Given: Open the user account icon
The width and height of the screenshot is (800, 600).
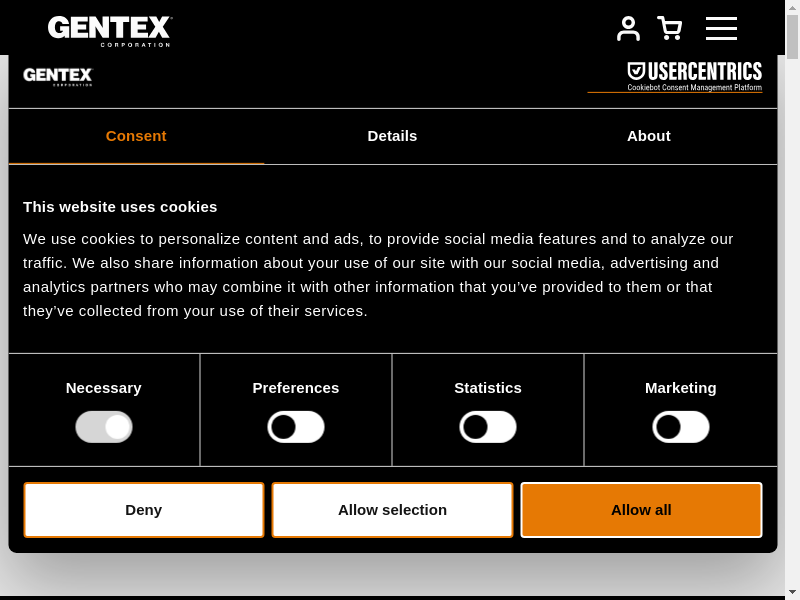Looking at the screenshot, I should coord(628,29).
